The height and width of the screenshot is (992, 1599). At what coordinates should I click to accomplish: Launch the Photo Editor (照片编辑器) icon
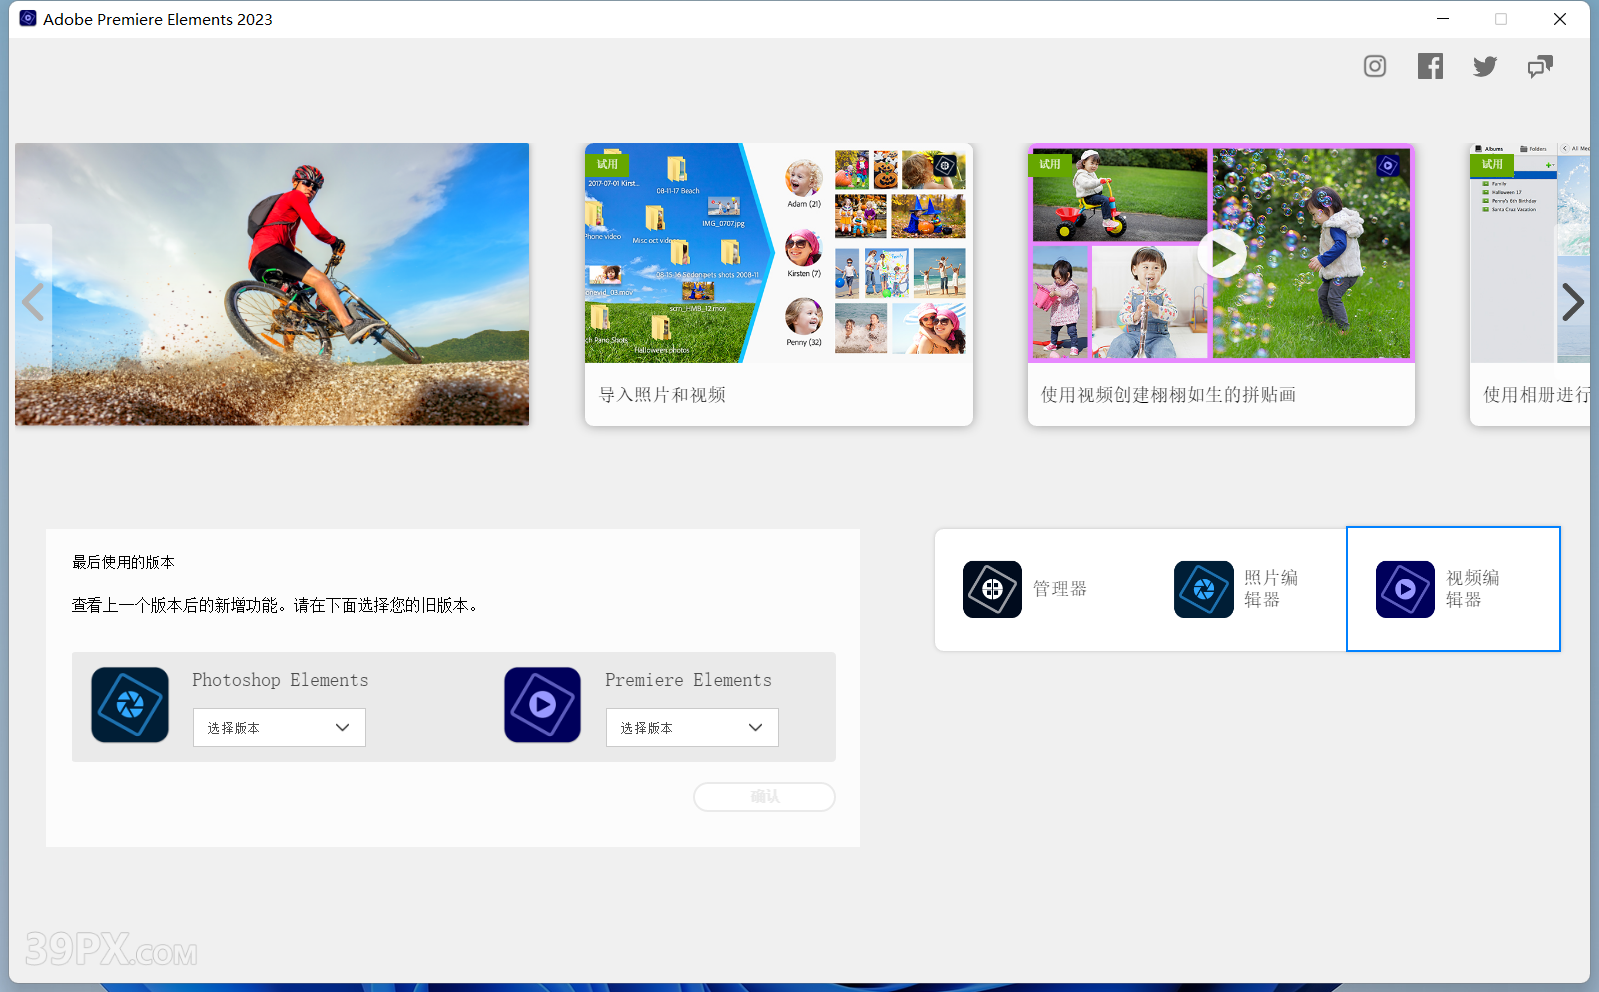[1203, 589]
